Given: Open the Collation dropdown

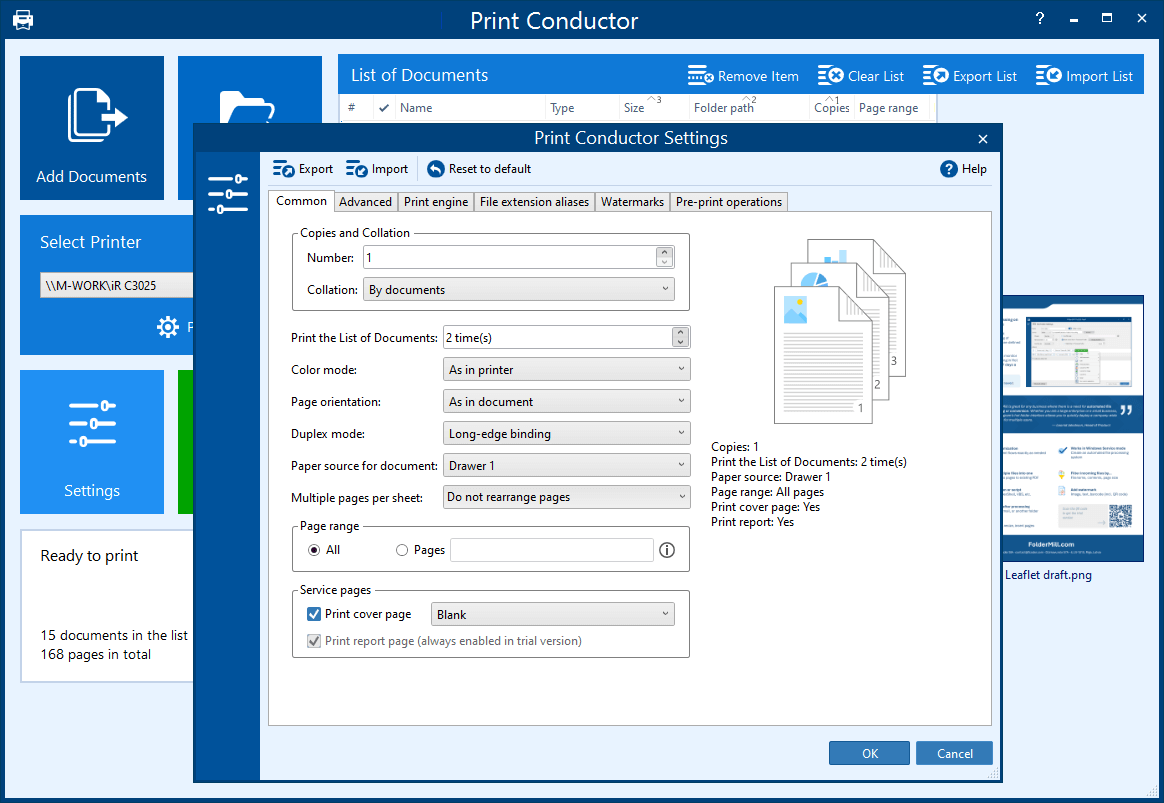Looking at the screenshot, I should tap(519, 289).
